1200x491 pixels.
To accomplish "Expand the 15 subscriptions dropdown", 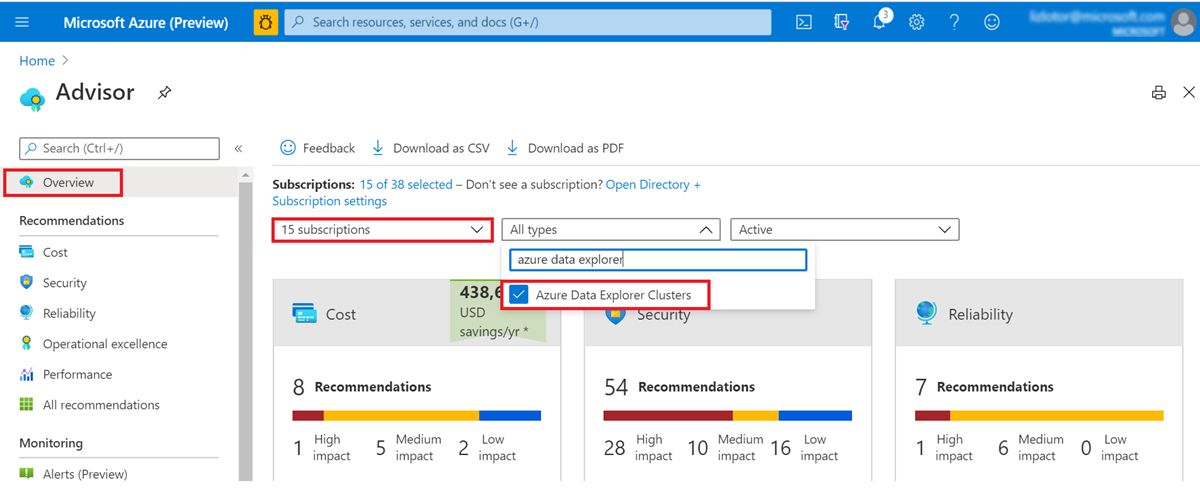I will [x=382, y=230].
